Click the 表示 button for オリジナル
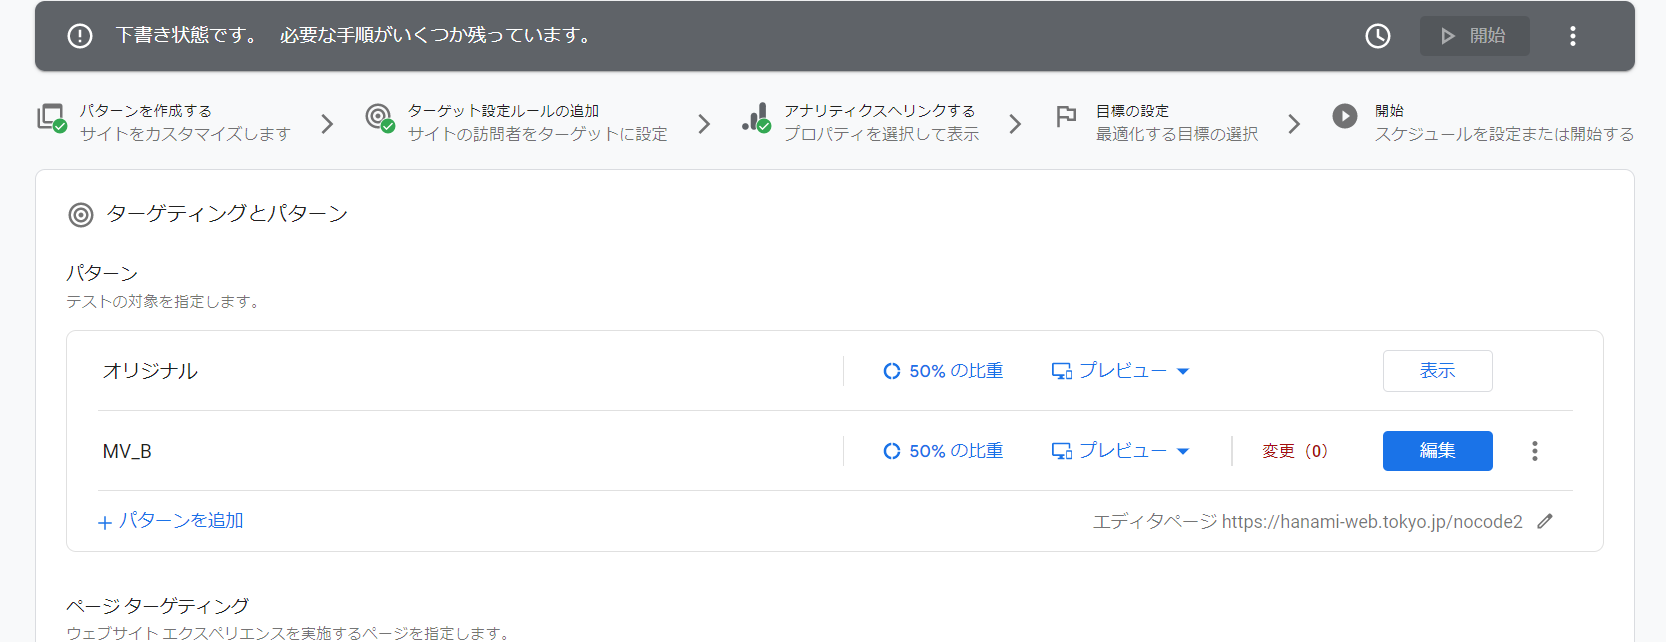This screenshot has width=1666, height=642. 1437,371
